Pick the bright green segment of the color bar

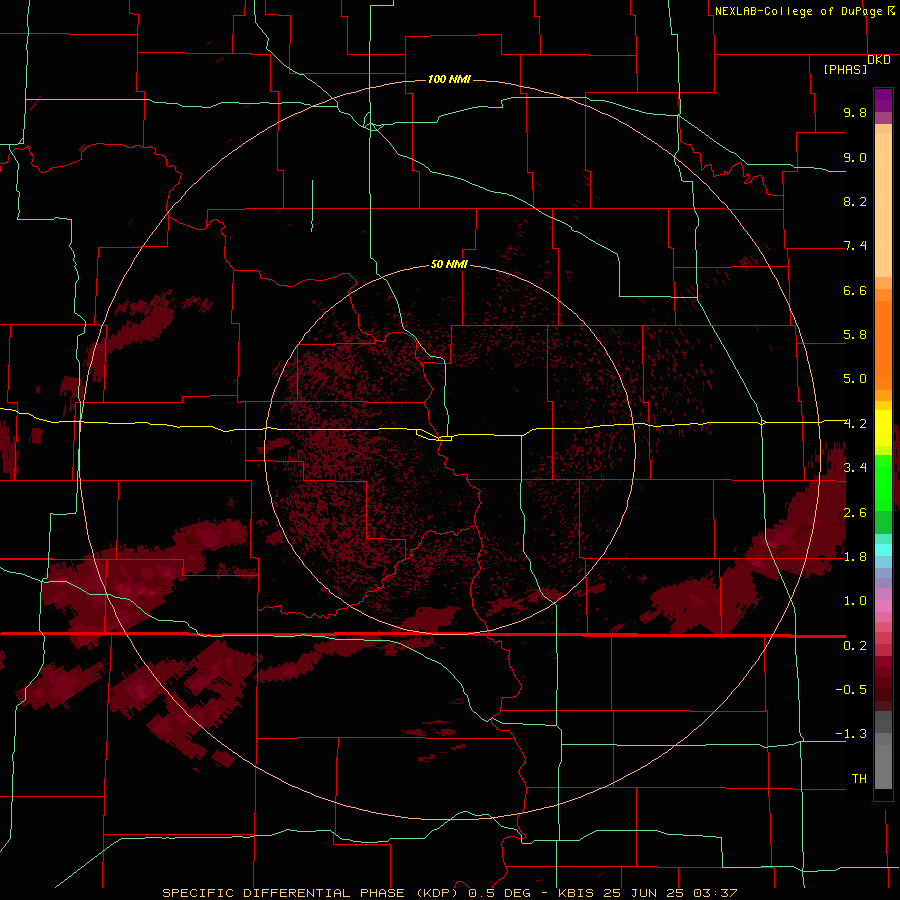[883, 482]
